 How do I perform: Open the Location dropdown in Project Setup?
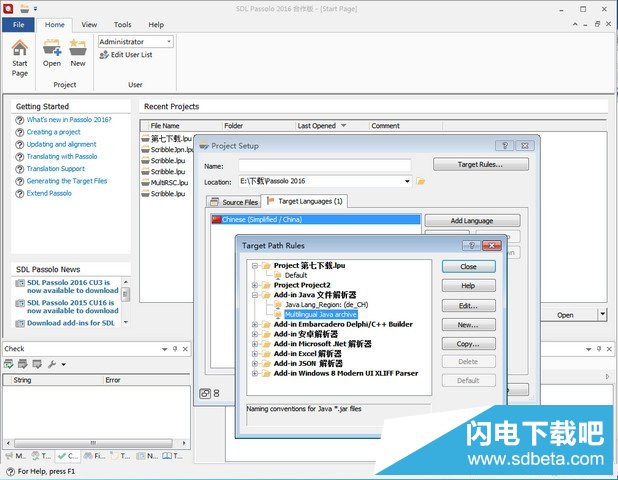point(407,181)
